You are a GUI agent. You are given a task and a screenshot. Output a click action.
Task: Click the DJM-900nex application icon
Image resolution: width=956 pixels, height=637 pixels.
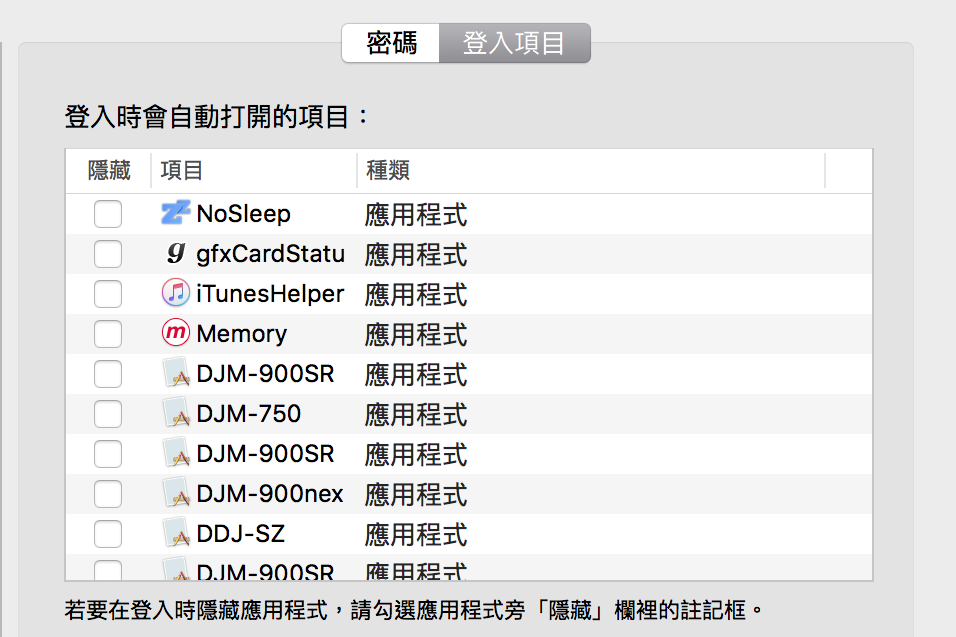point(175,494)
